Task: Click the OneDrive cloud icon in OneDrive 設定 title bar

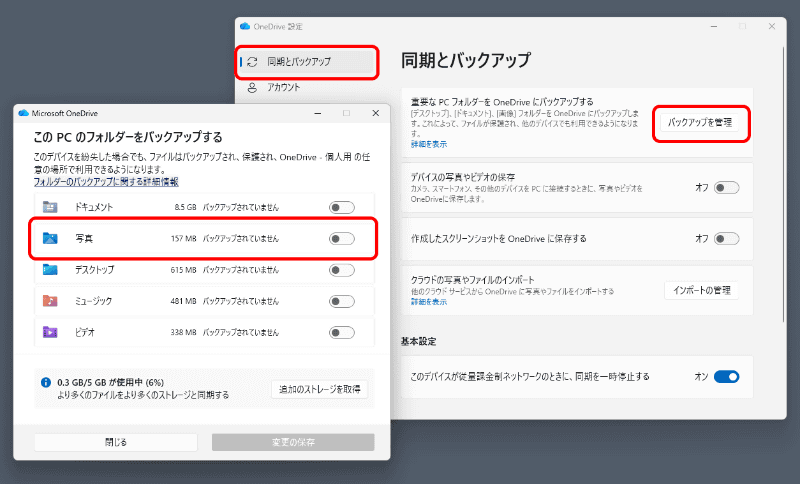Action: (x=245, y=26)
